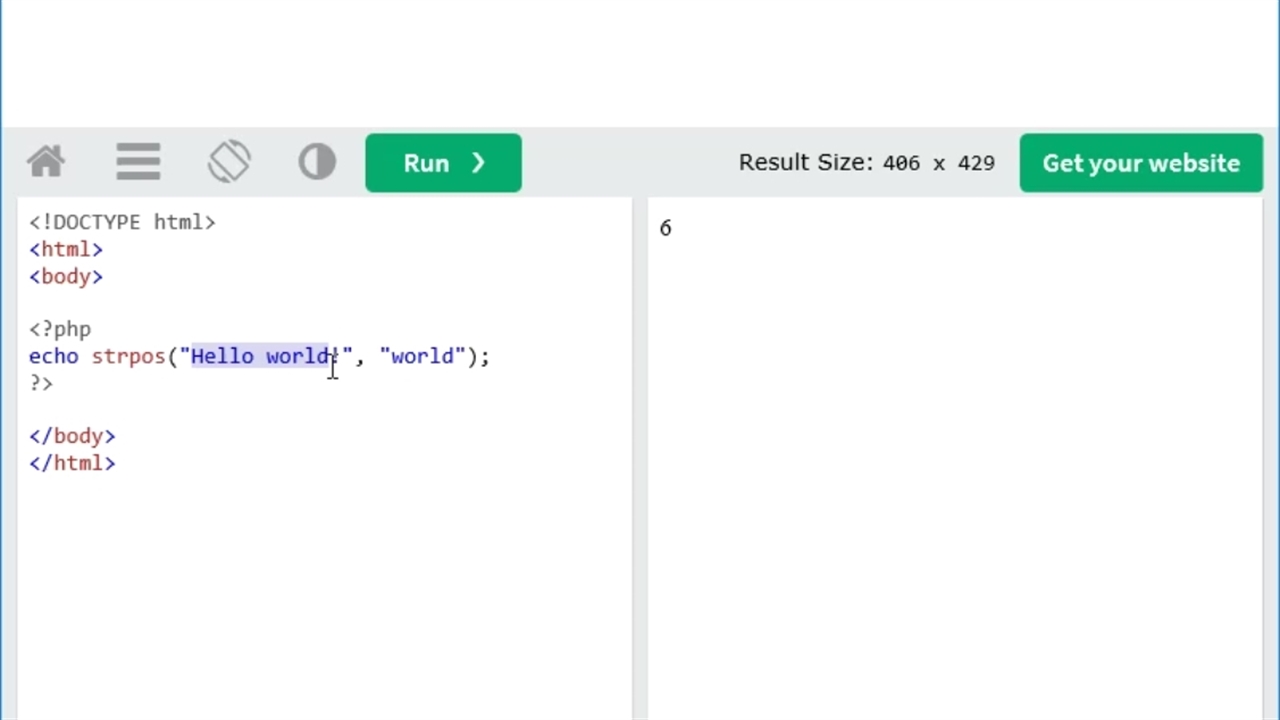Click the DOCTYPE declaration line

pyautogui.click(x=120, y=222)
